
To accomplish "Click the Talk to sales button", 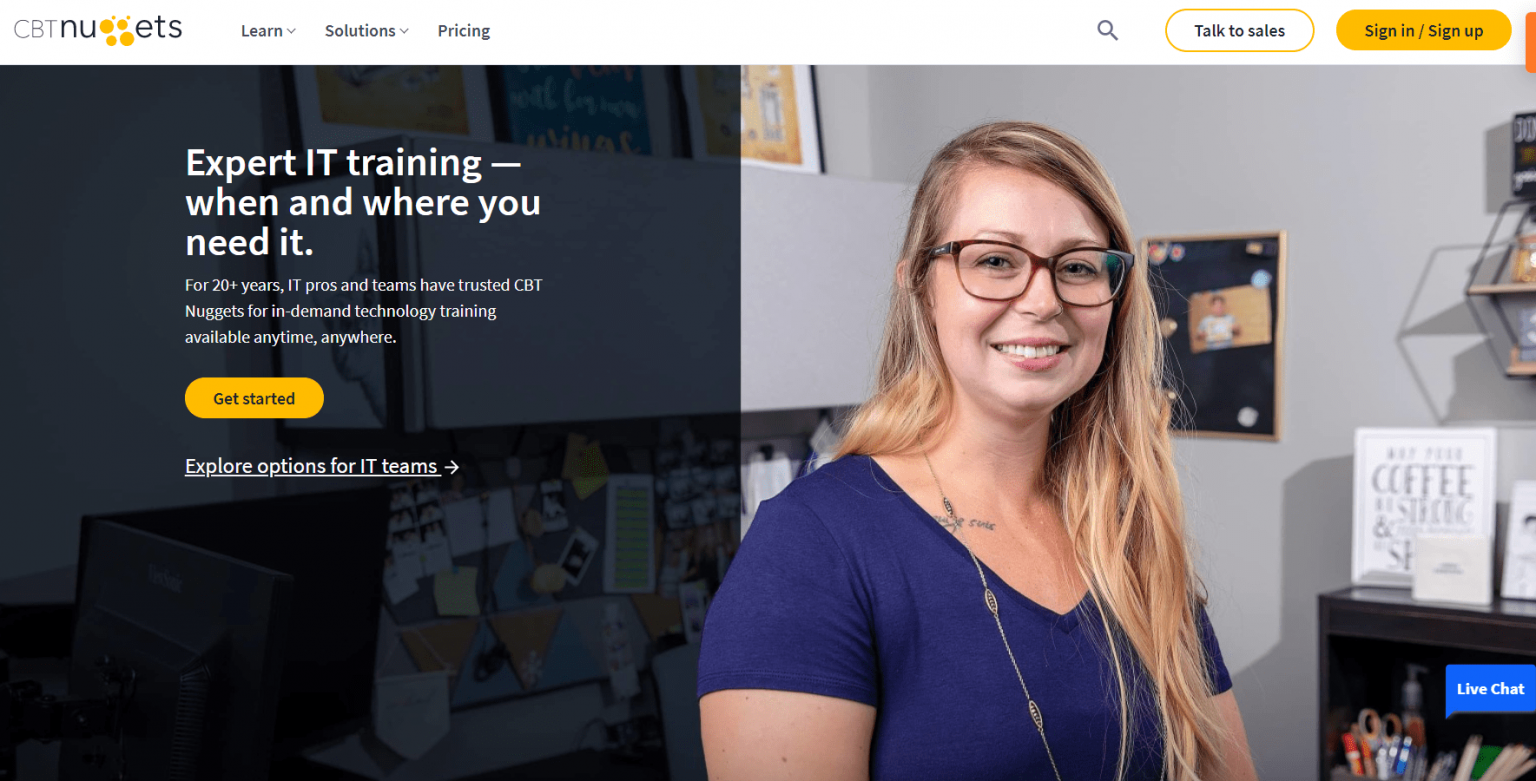I will (x=1239, y=30).
